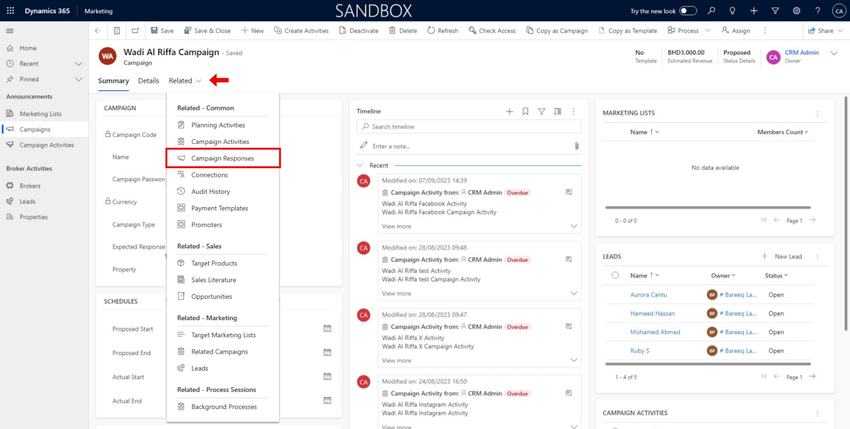Screen dimensions: 850x429
Task: Click the Assign command
Action: 736,31
